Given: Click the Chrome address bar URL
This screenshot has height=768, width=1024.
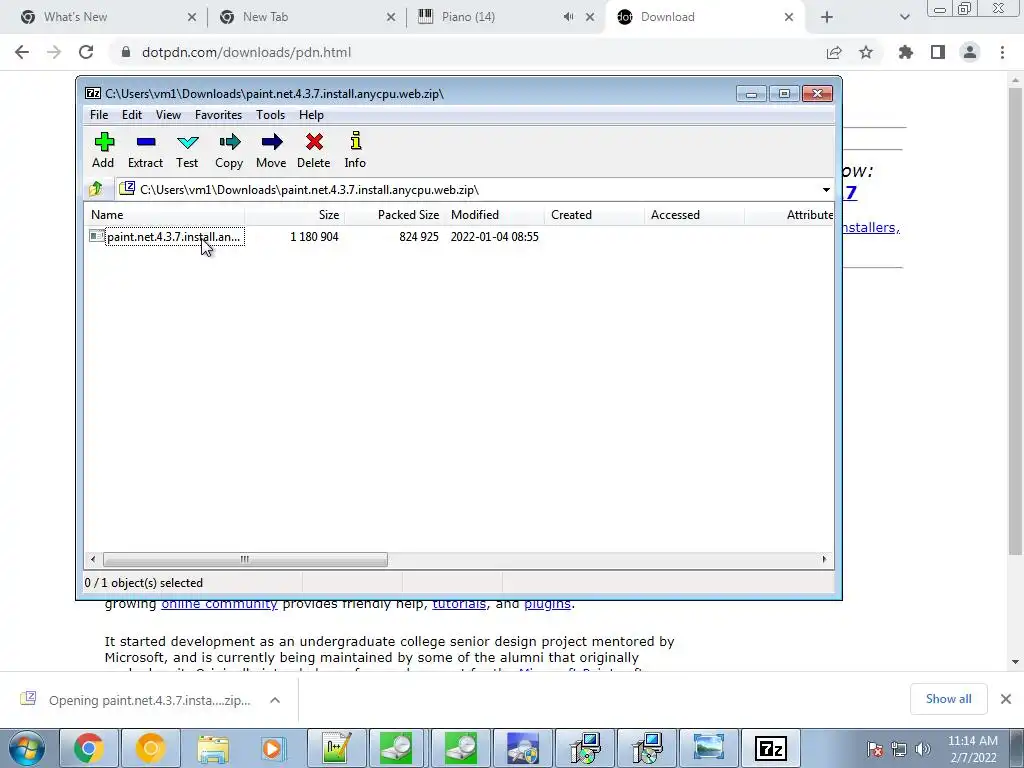Looking at the screenshot, I should tap(246, 52).
